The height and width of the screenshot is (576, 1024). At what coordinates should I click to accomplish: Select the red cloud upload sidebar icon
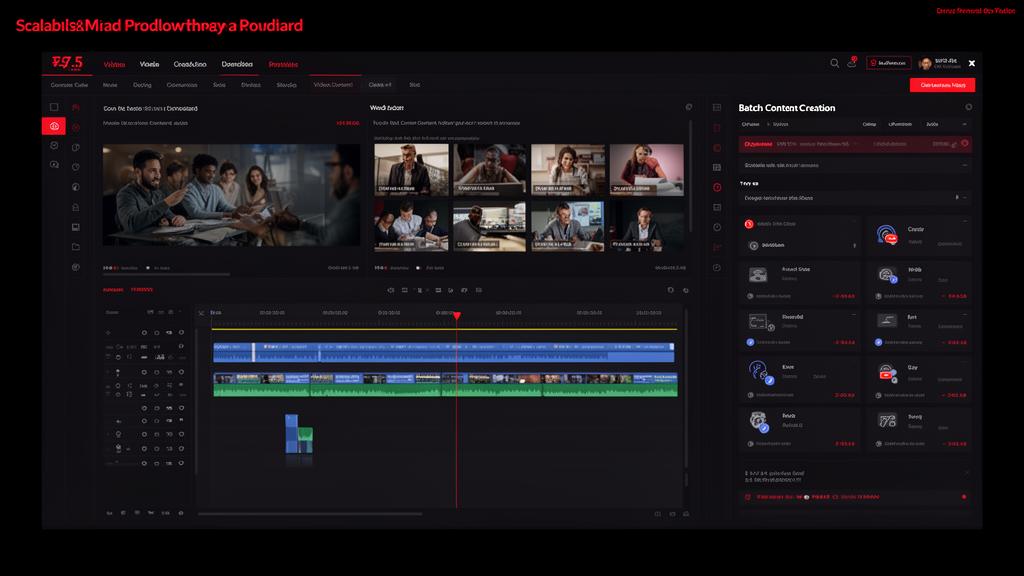pos(54,126)
